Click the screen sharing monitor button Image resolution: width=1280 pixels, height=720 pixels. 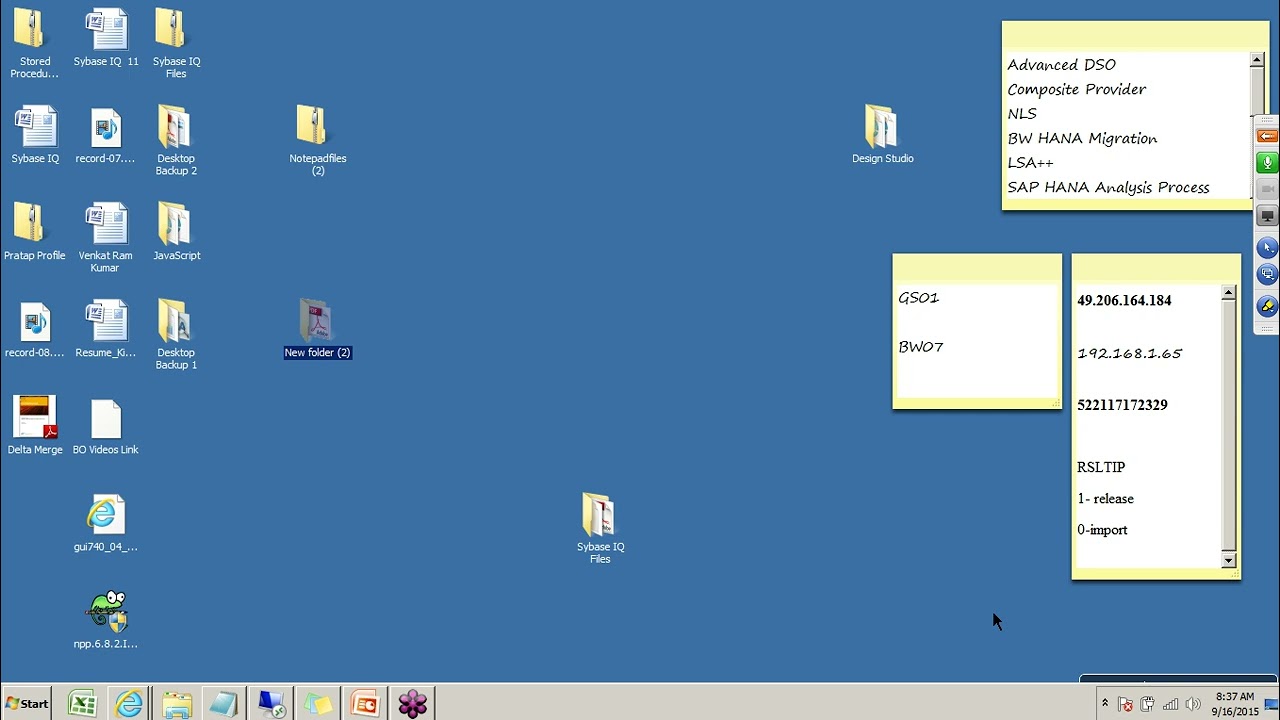click(x=1267, y=216)
